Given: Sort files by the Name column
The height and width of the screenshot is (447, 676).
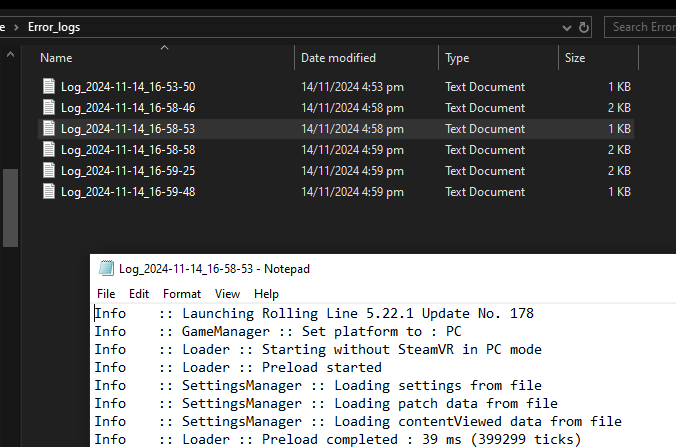Looking at the screenshot, I should pos(56,58).
